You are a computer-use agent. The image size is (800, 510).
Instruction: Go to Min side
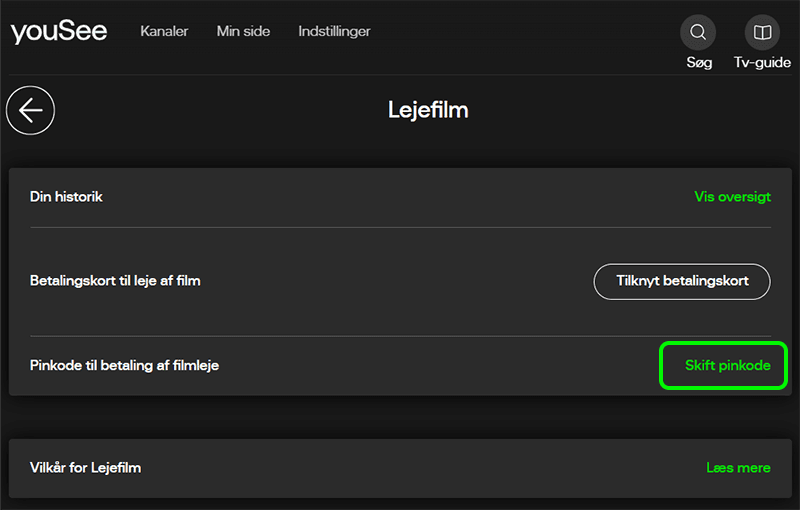[243, 31]
